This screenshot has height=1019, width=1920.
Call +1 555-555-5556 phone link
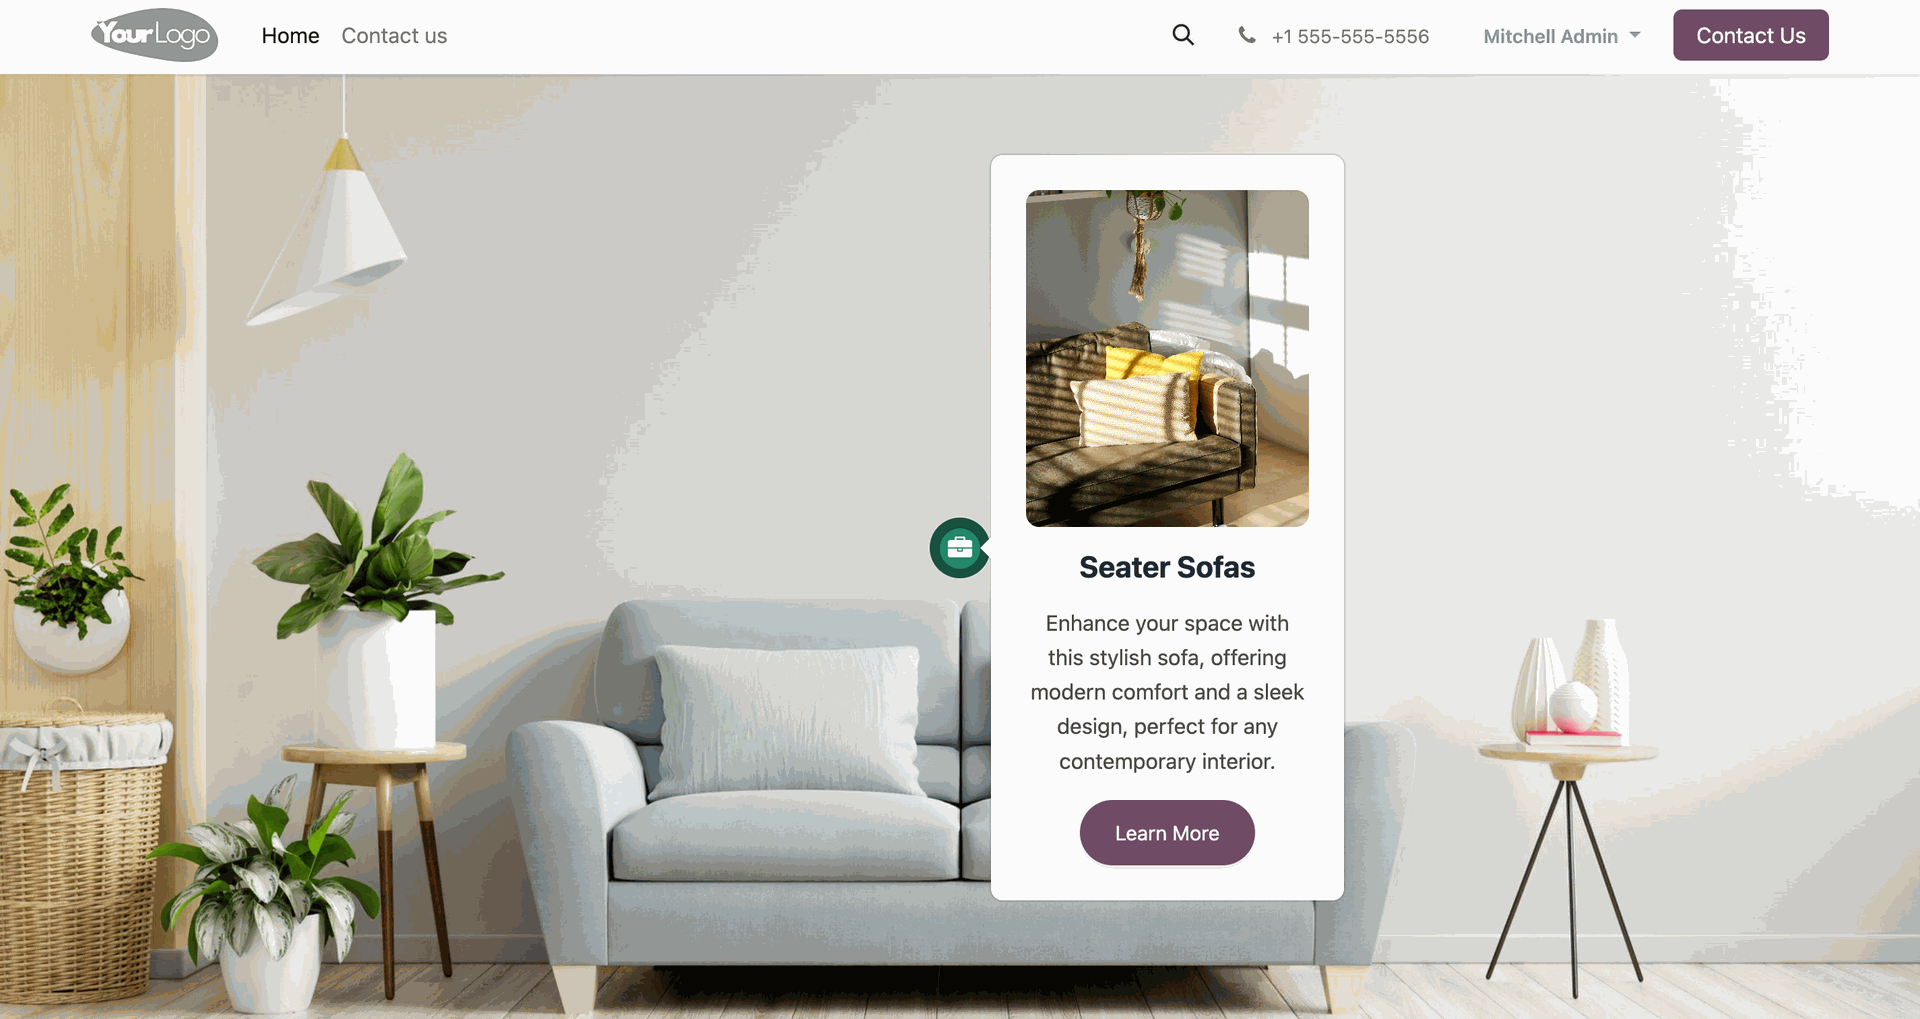[1350, 36]
